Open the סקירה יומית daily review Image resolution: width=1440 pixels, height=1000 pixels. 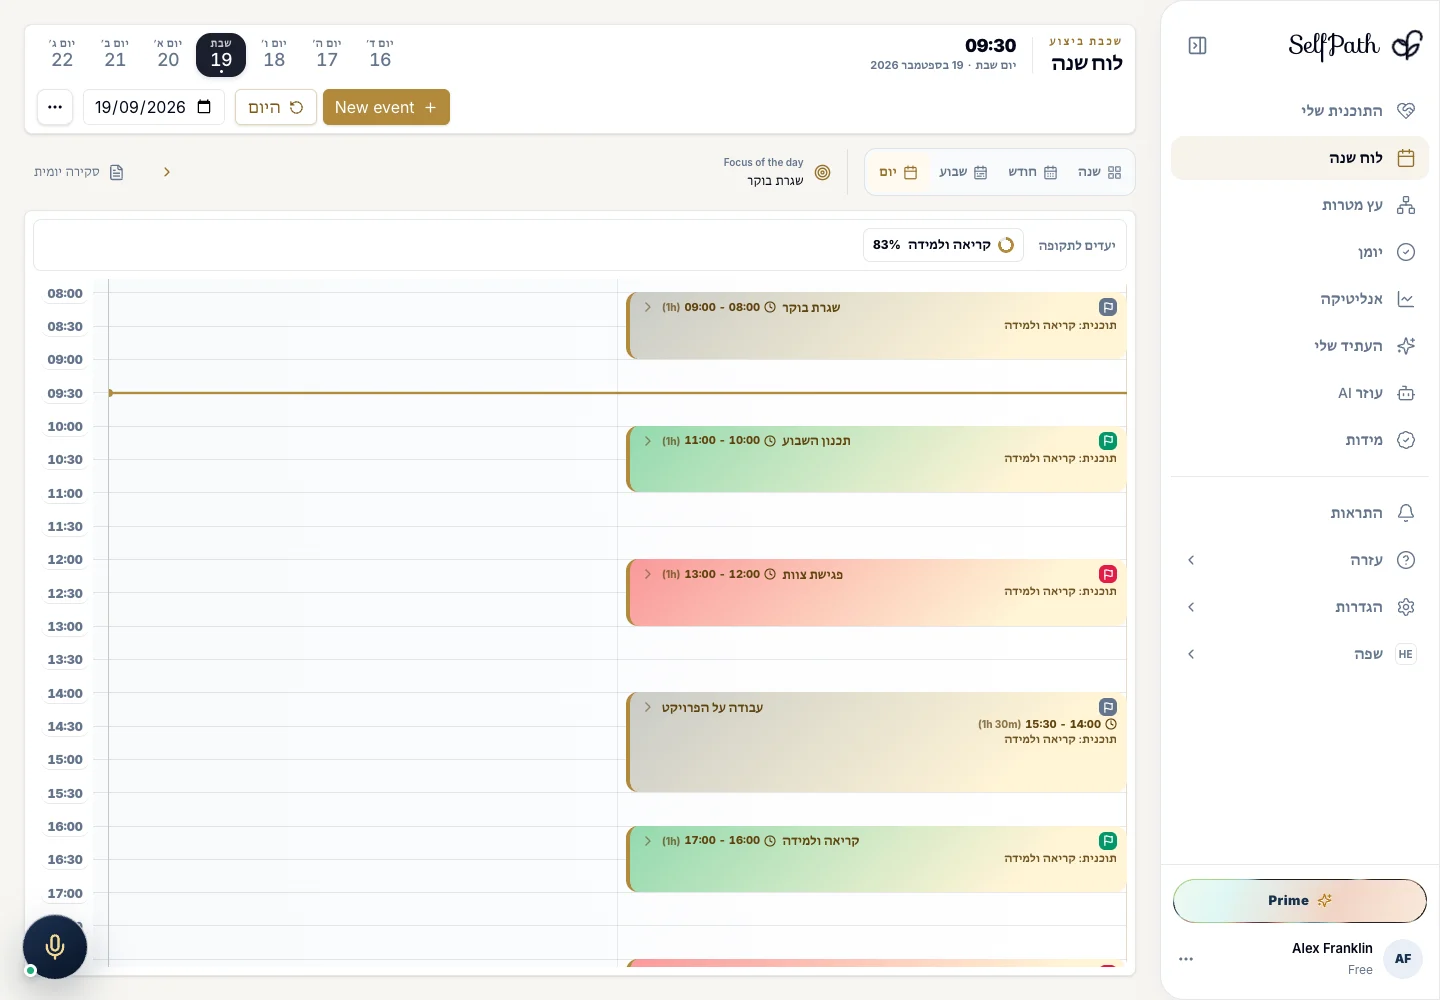pos(79,172)
